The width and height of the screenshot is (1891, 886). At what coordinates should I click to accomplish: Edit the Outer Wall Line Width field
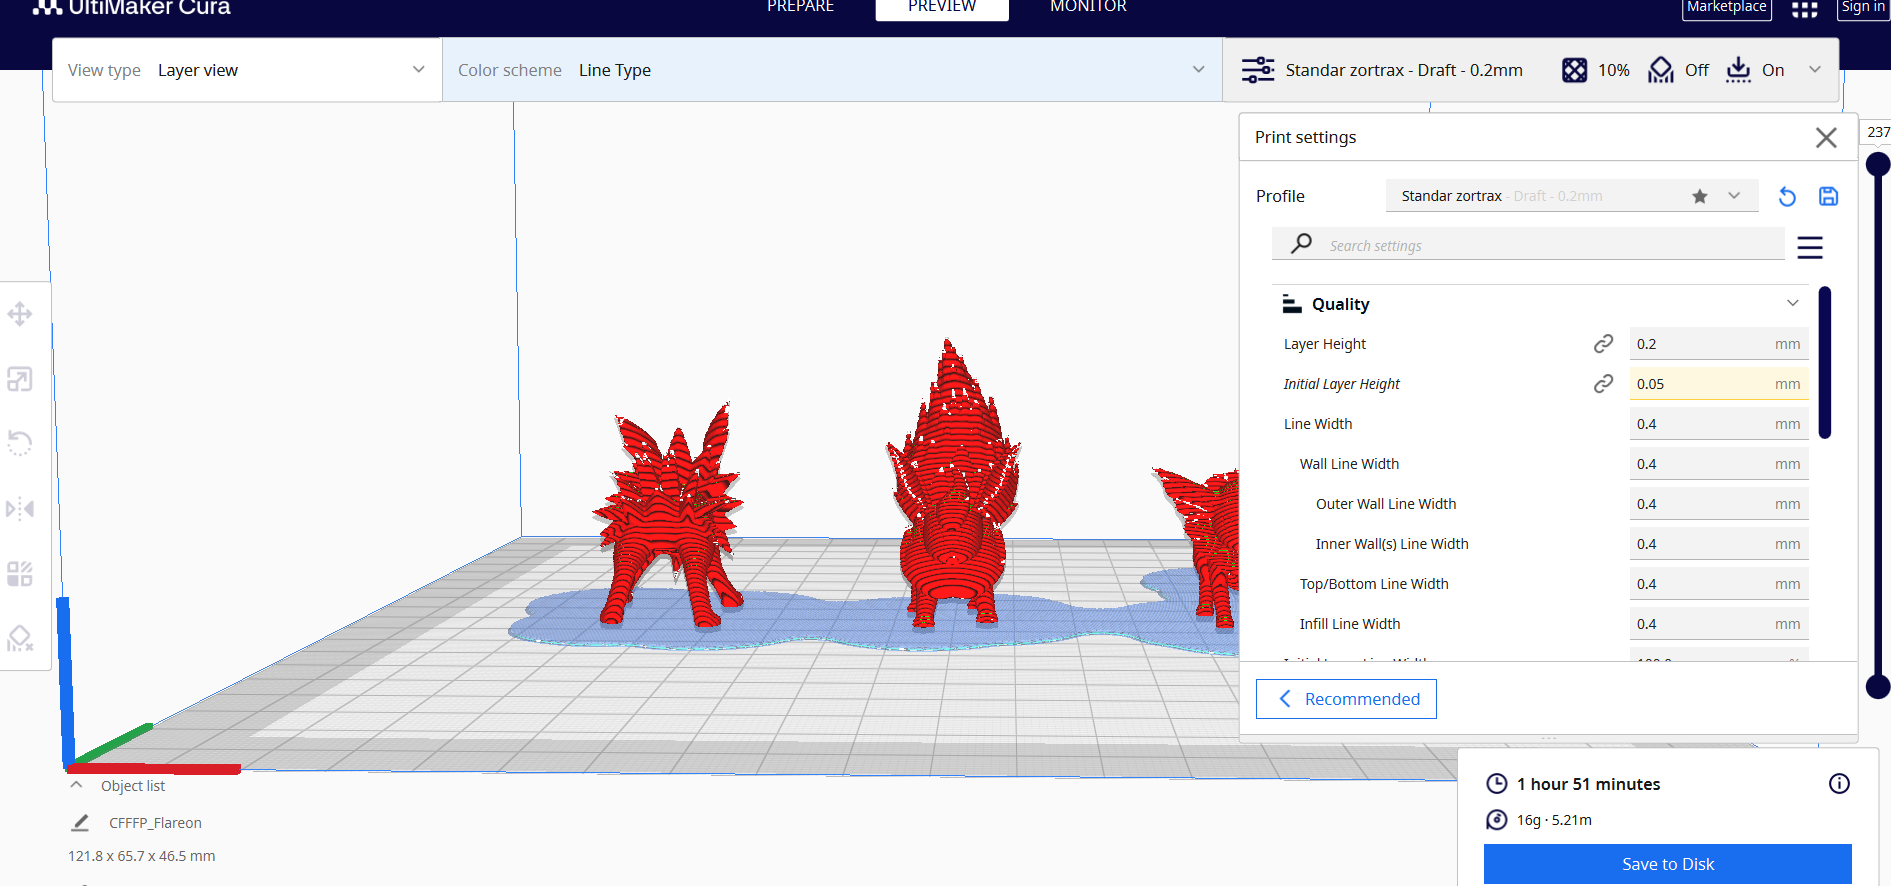(1719, 504)
